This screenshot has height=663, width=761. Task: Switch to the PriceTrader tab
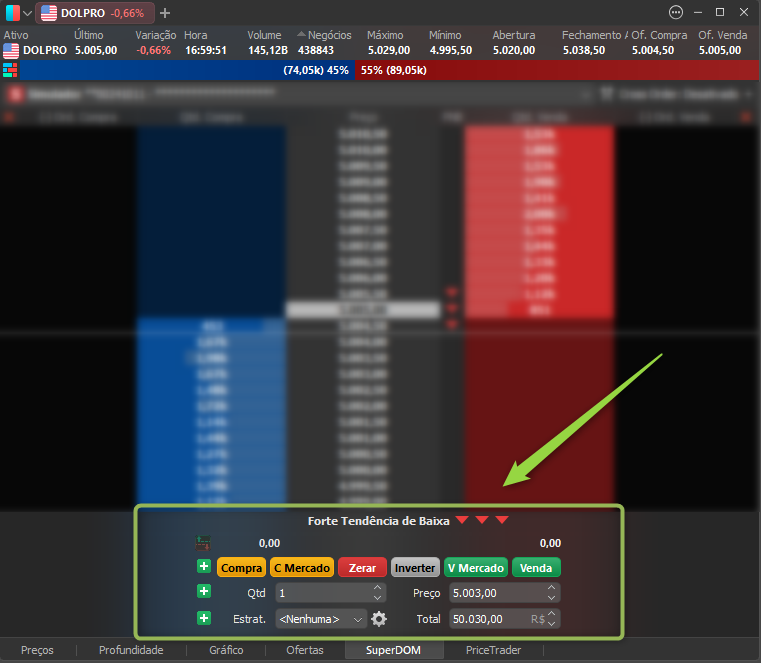click(x=493, y=650)
